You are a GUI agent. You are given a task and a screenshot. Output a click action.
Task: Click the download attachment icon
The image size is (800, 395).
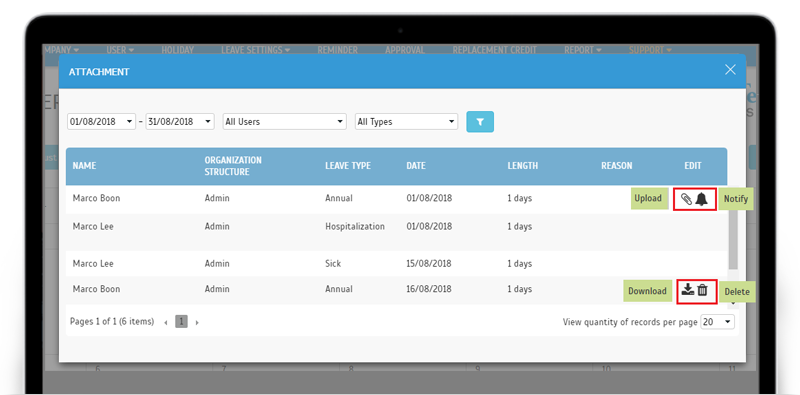pyautogui.click(x=688, y=290)
